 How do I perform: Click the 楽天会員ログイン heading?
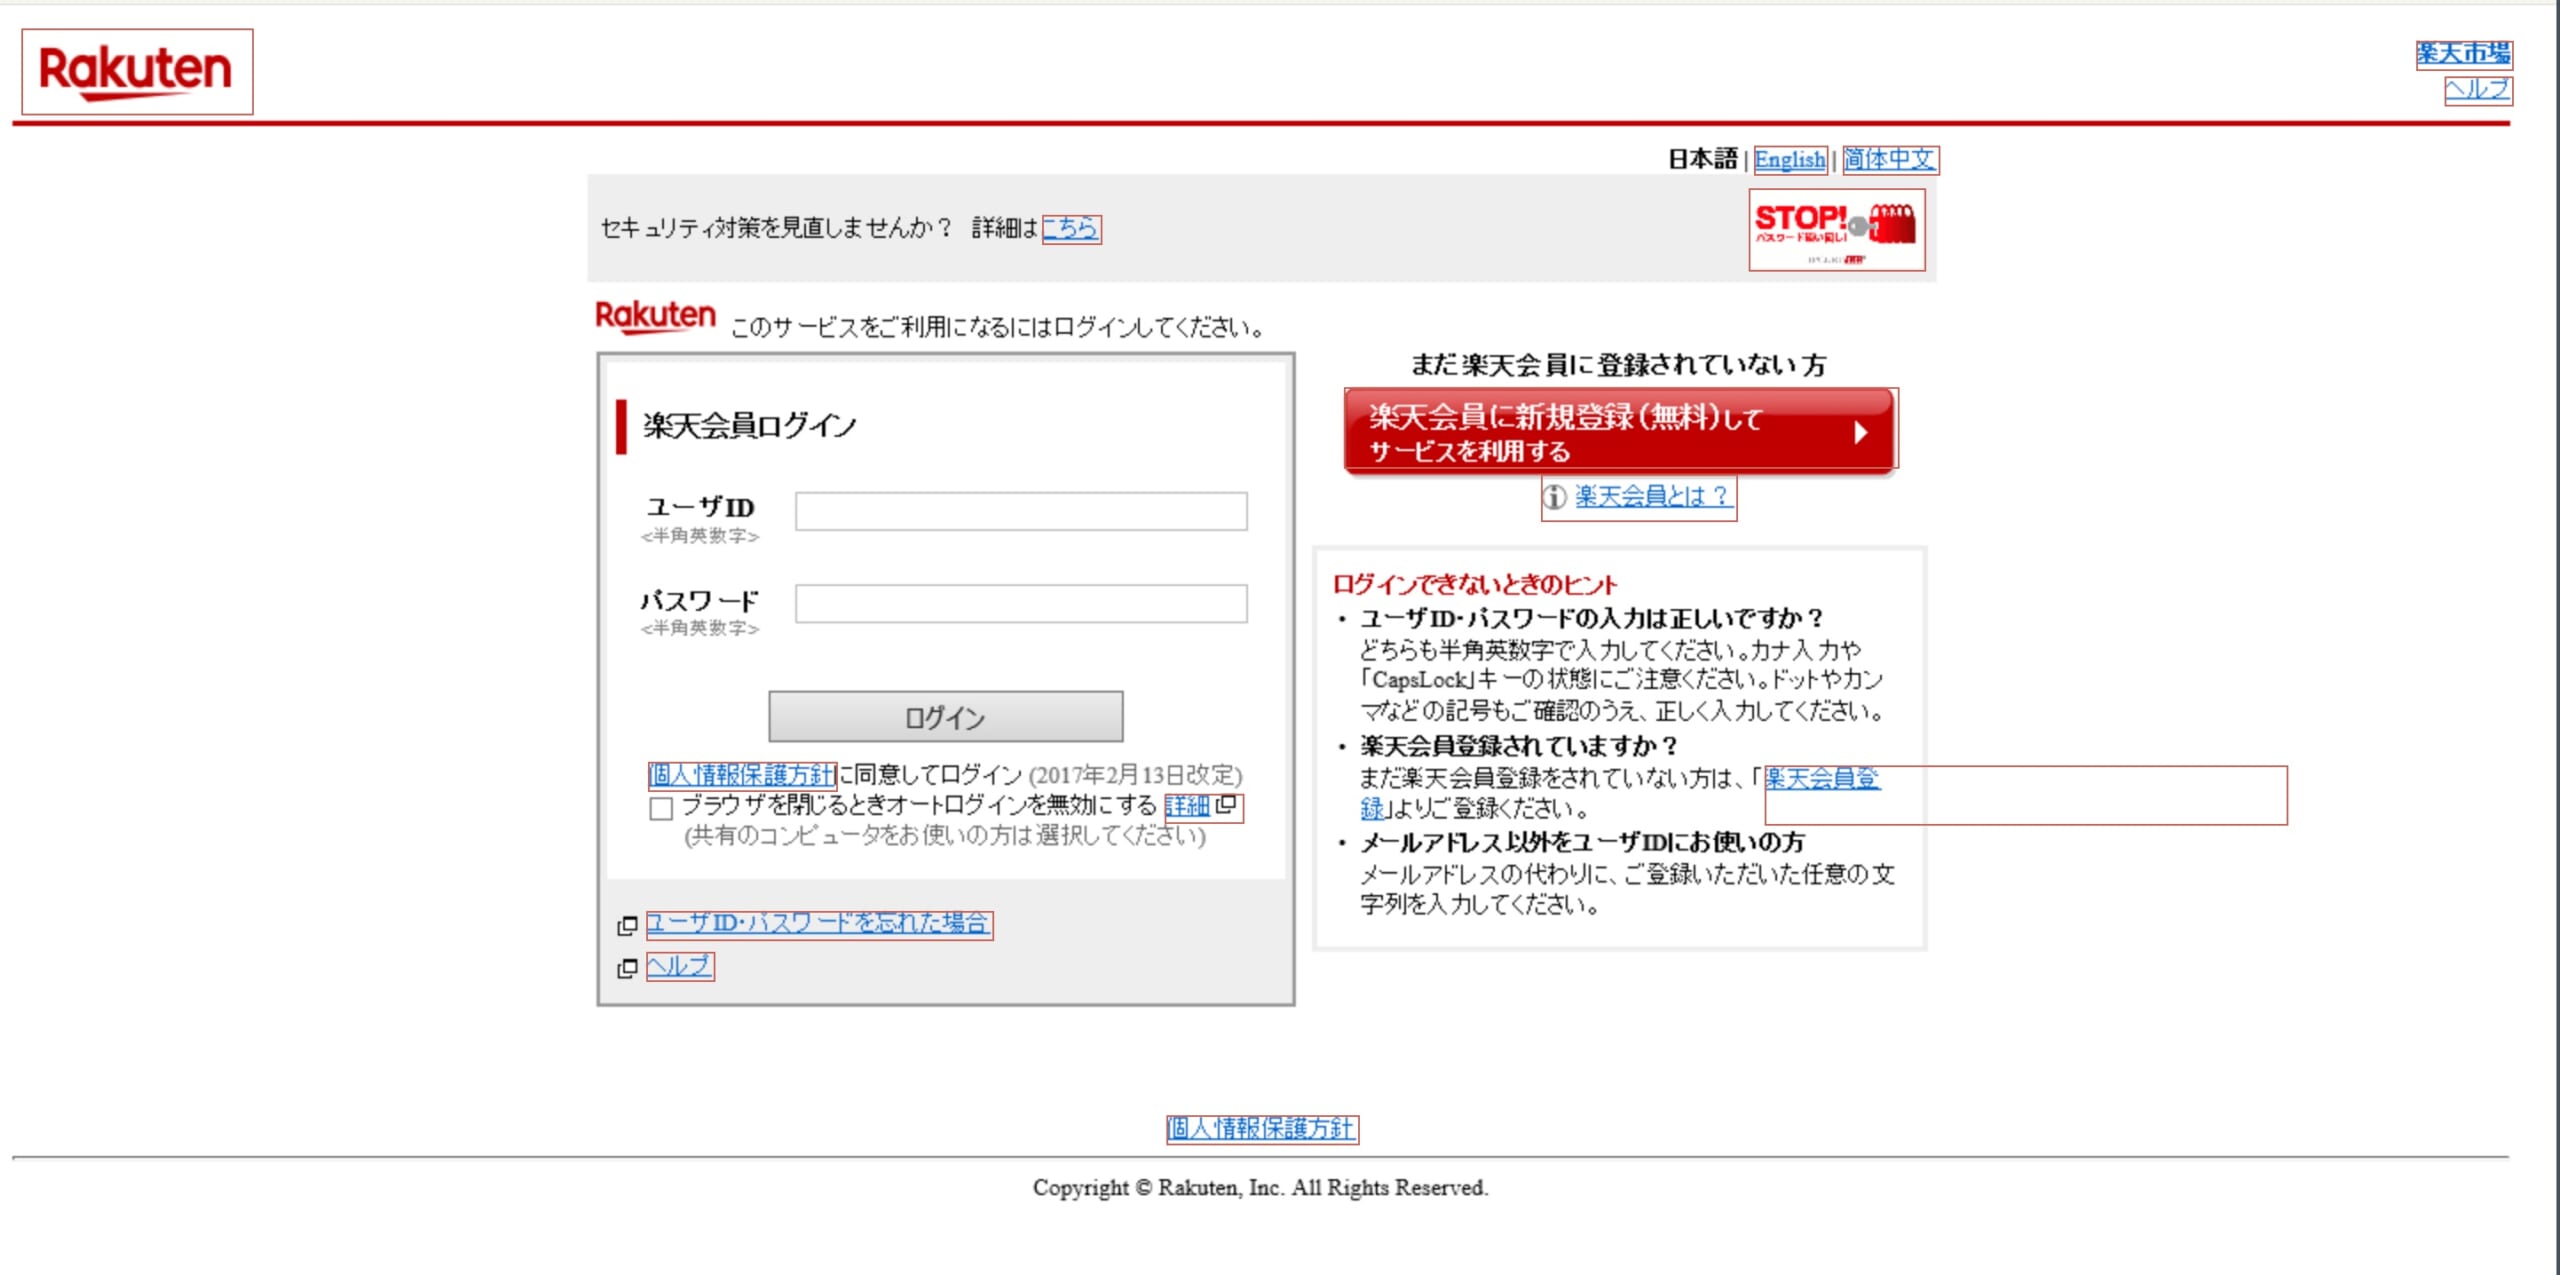(x=750, y=426)
